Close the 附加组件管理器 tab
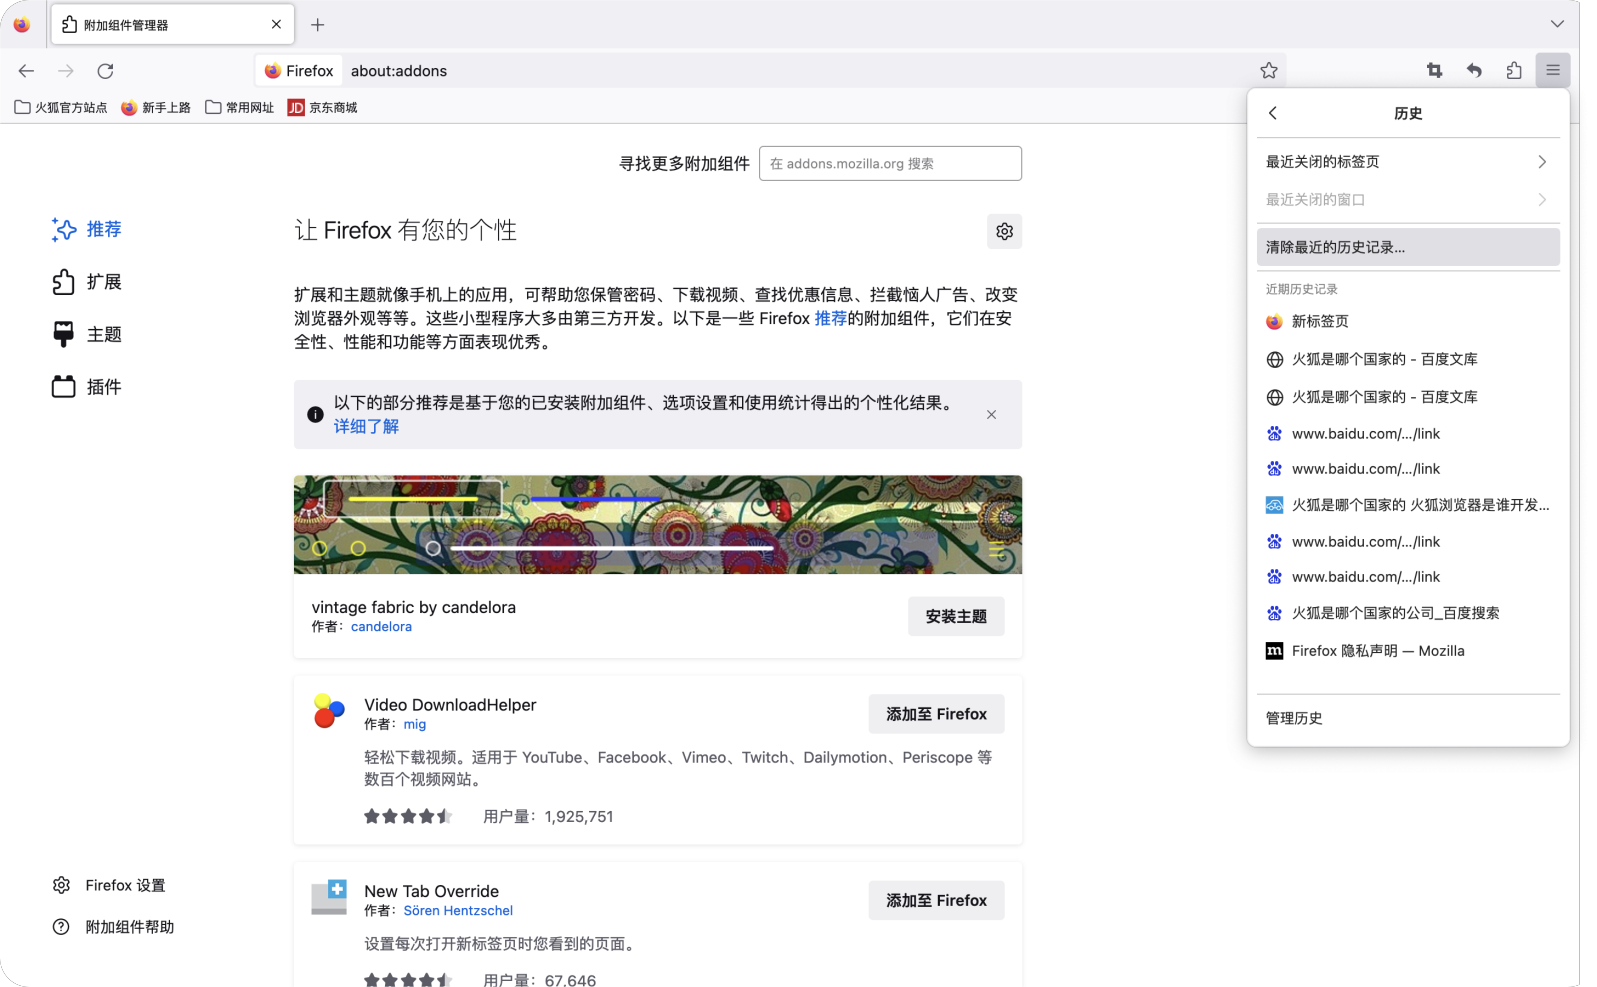The width and height of the screenshot is (1597, 987). click(x=276, y=25)
